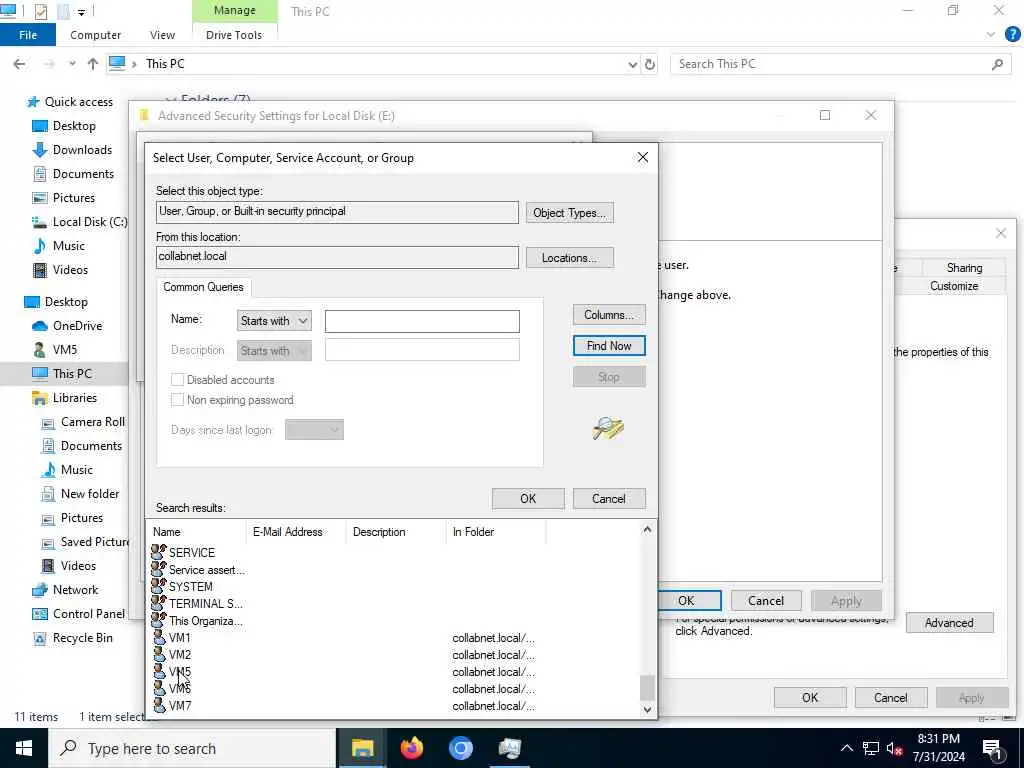Toggle Non expiring password checkbox
The image size is (1024, 768).
point(177,400)
